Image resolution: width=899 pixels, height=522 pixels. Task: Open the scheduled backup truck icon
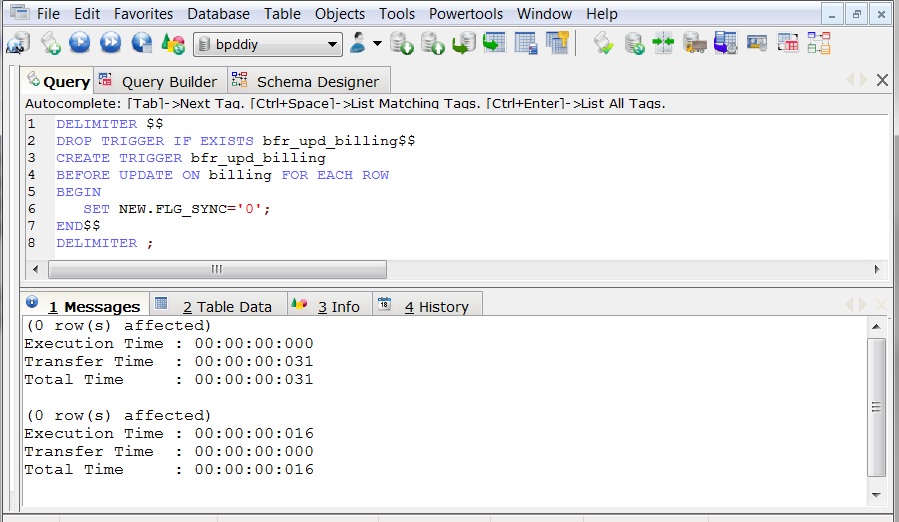[x=694, y=44]
